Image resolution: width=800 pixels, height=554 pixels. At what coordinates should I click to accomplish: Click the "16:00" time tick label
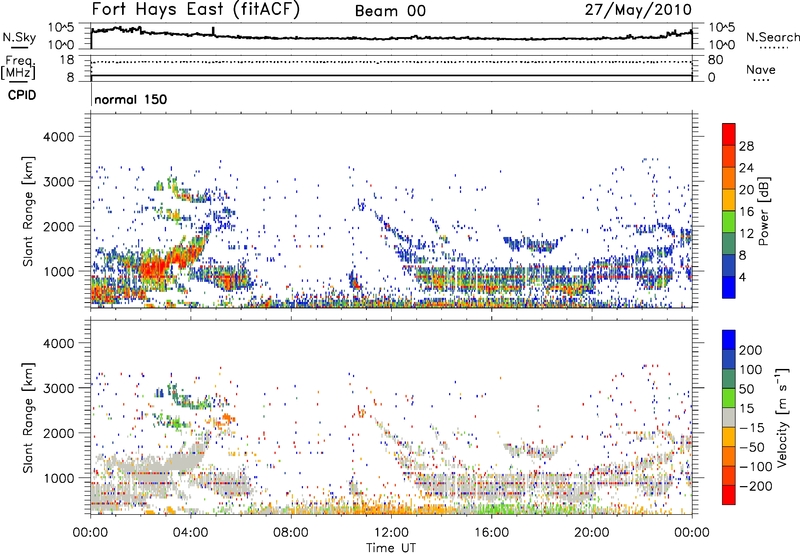coord(491,533)
